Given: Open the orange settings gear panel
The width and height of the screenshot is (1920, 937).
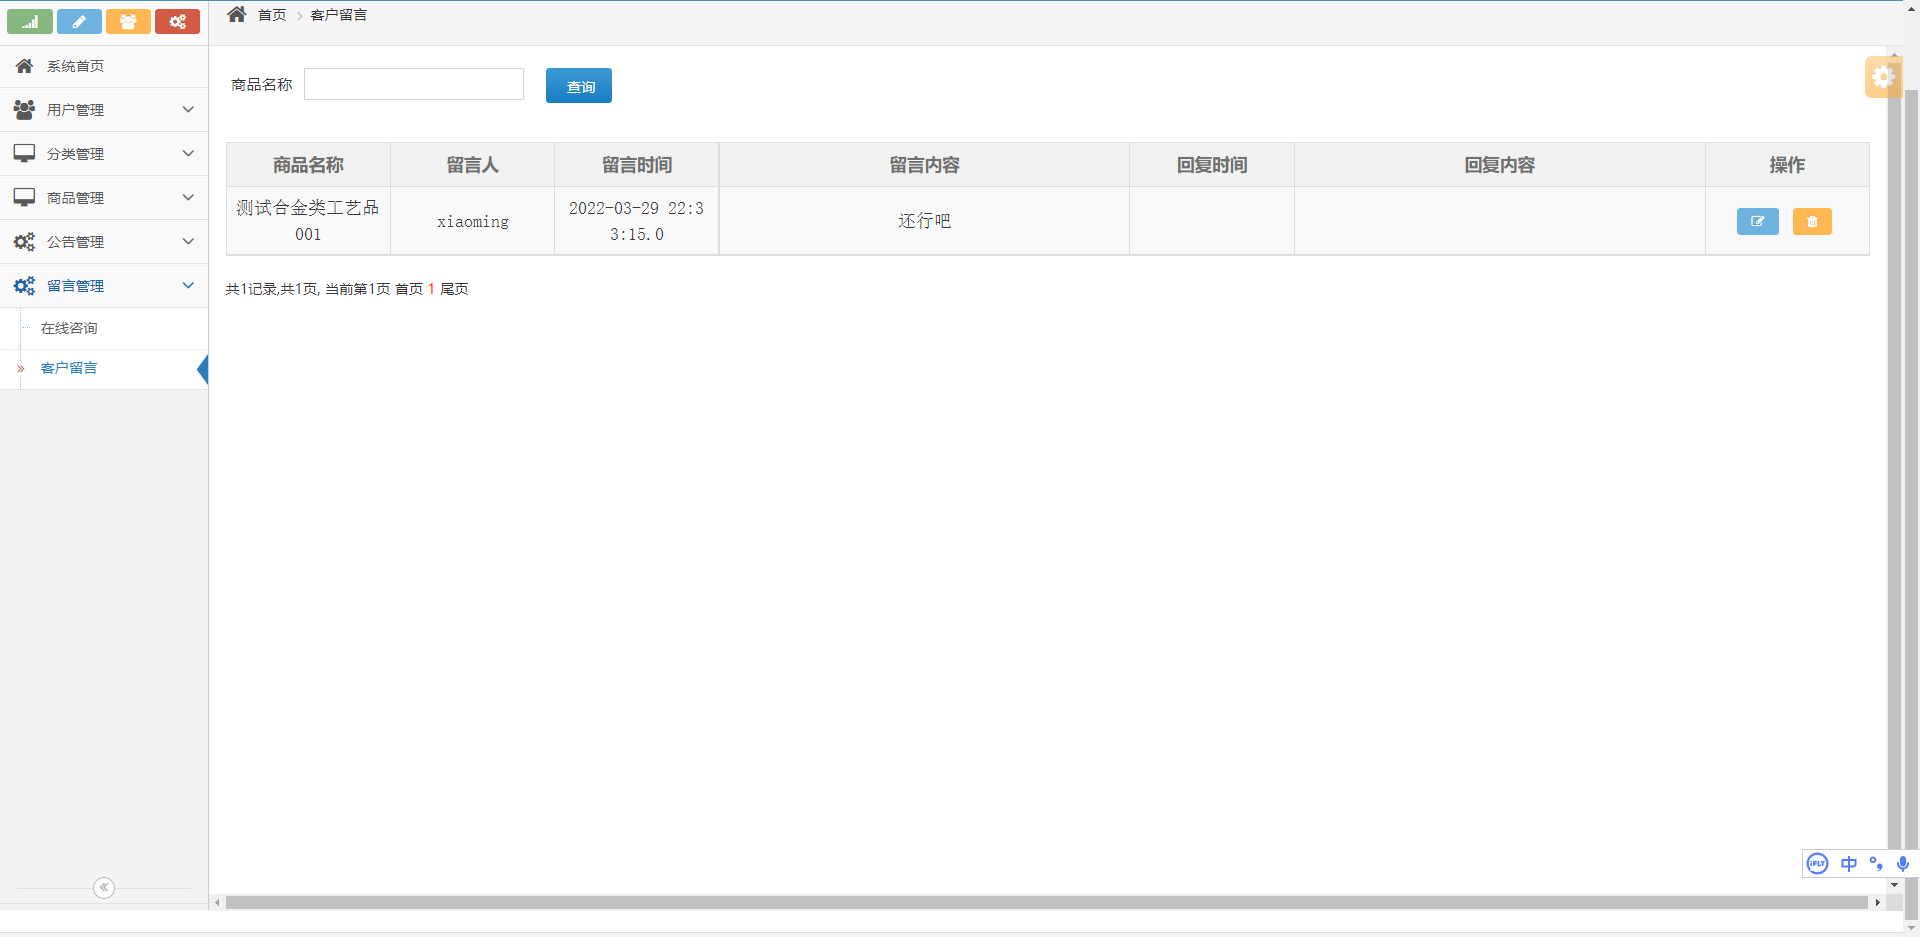Looking at the screenshot, I should pyautogui.click(x=1883, y=77).
